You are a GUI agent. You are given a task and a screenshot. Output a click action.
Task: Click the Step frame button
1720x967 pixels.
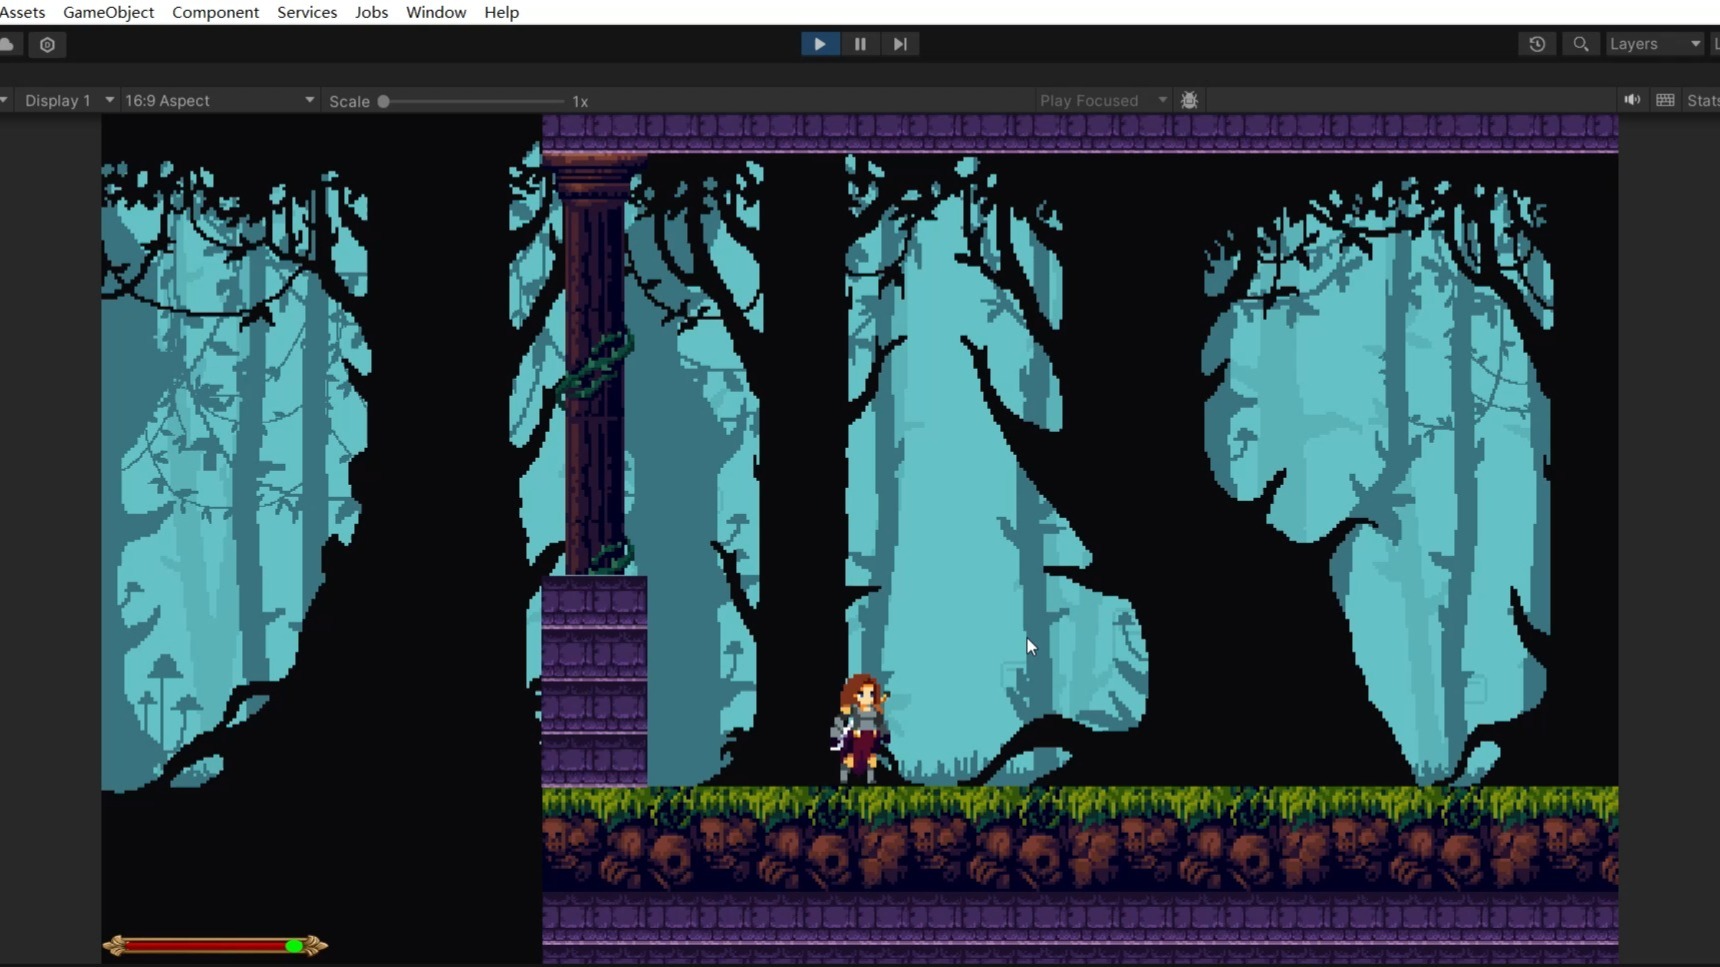[x=900, y=44]
